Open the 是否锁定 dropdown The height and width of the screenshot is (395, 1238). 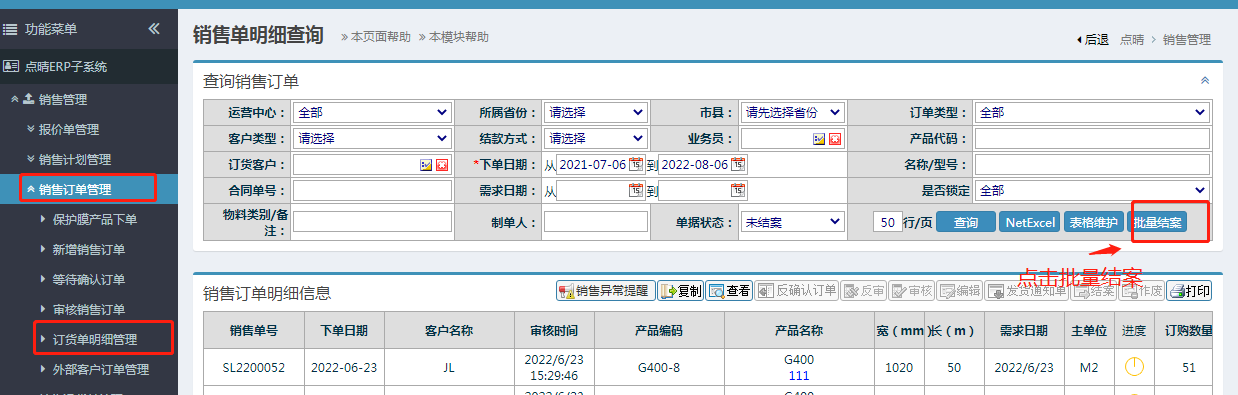(x=1092, y=190)
